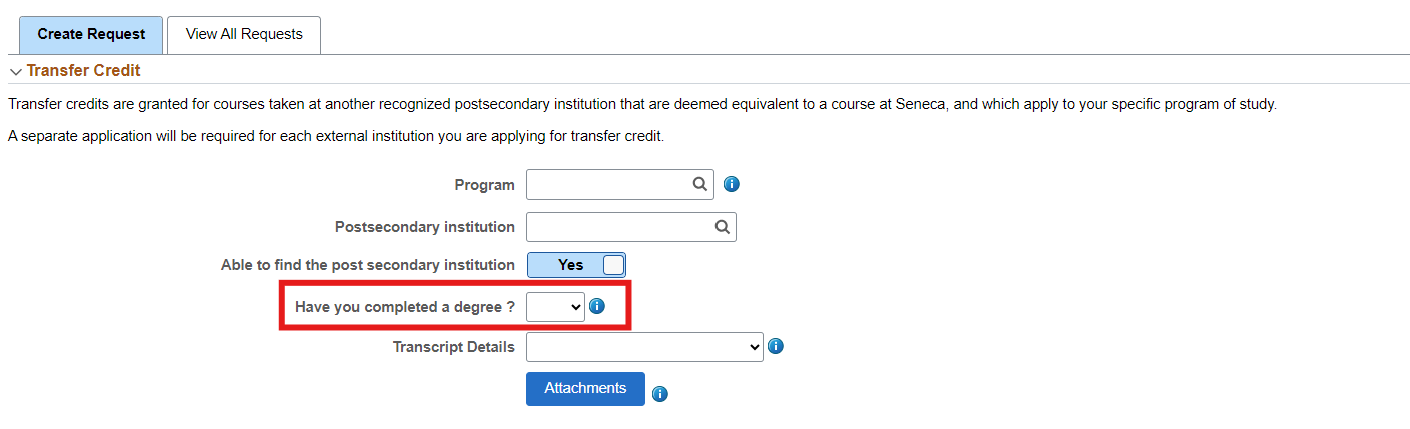Click the 'Transcript Details' label text
Screen dimensions: 1410x429
pyautogui.click(x=453, y=347)
